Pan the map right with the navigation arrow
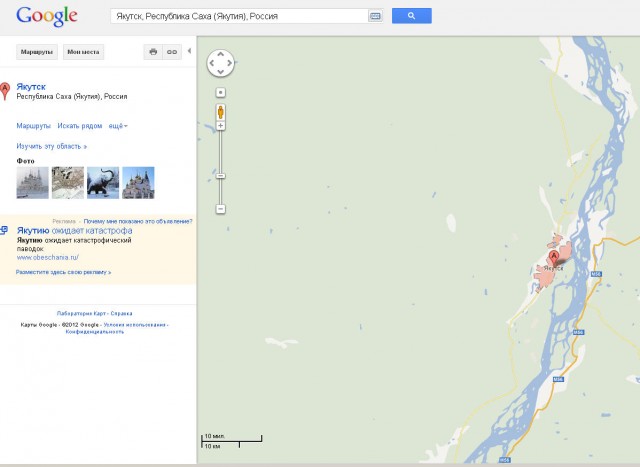The width and height of the screenshot is (640, 467). pos(230,63)
